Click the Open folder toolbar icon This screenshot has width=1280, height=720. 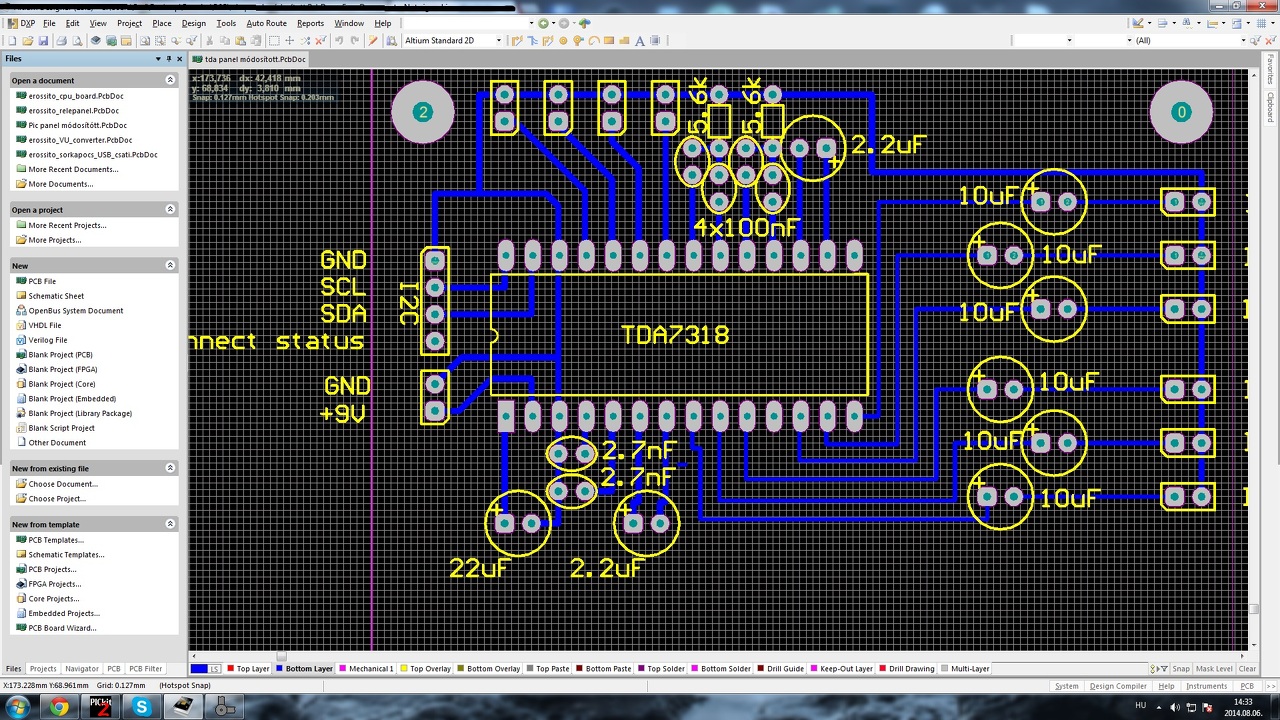27,40
